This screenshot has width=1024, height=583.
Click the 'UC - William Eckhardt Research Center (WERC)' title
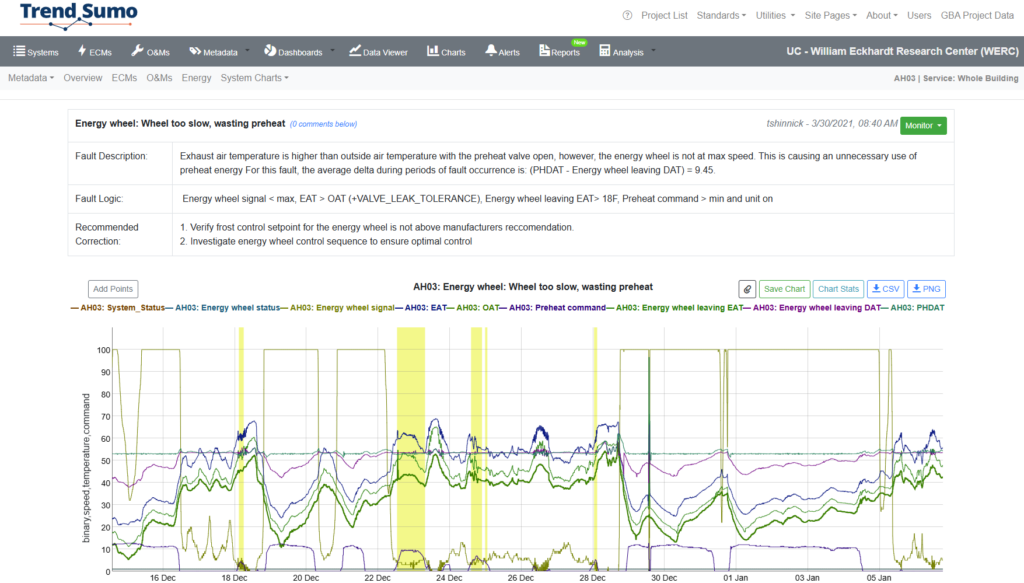[x=902, y=51]
